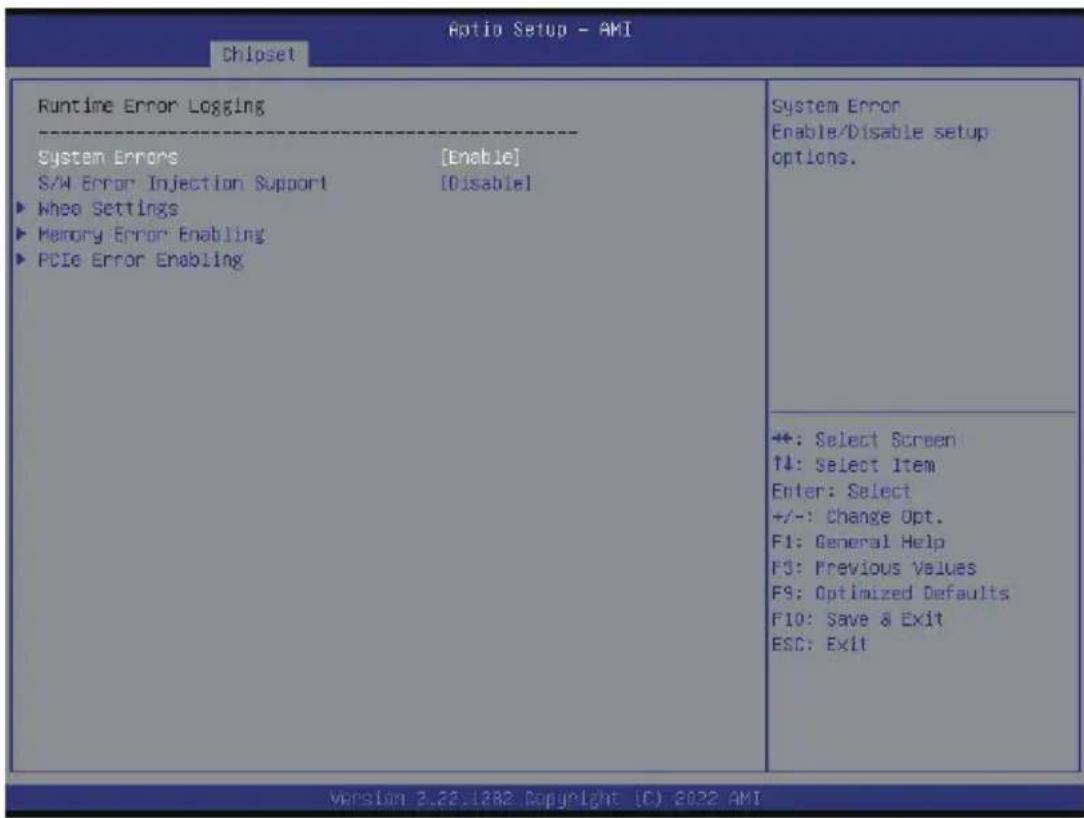This screenshot has height=818, width=1084.
Task: Click the F1: General Help hint
Action: 858,542
